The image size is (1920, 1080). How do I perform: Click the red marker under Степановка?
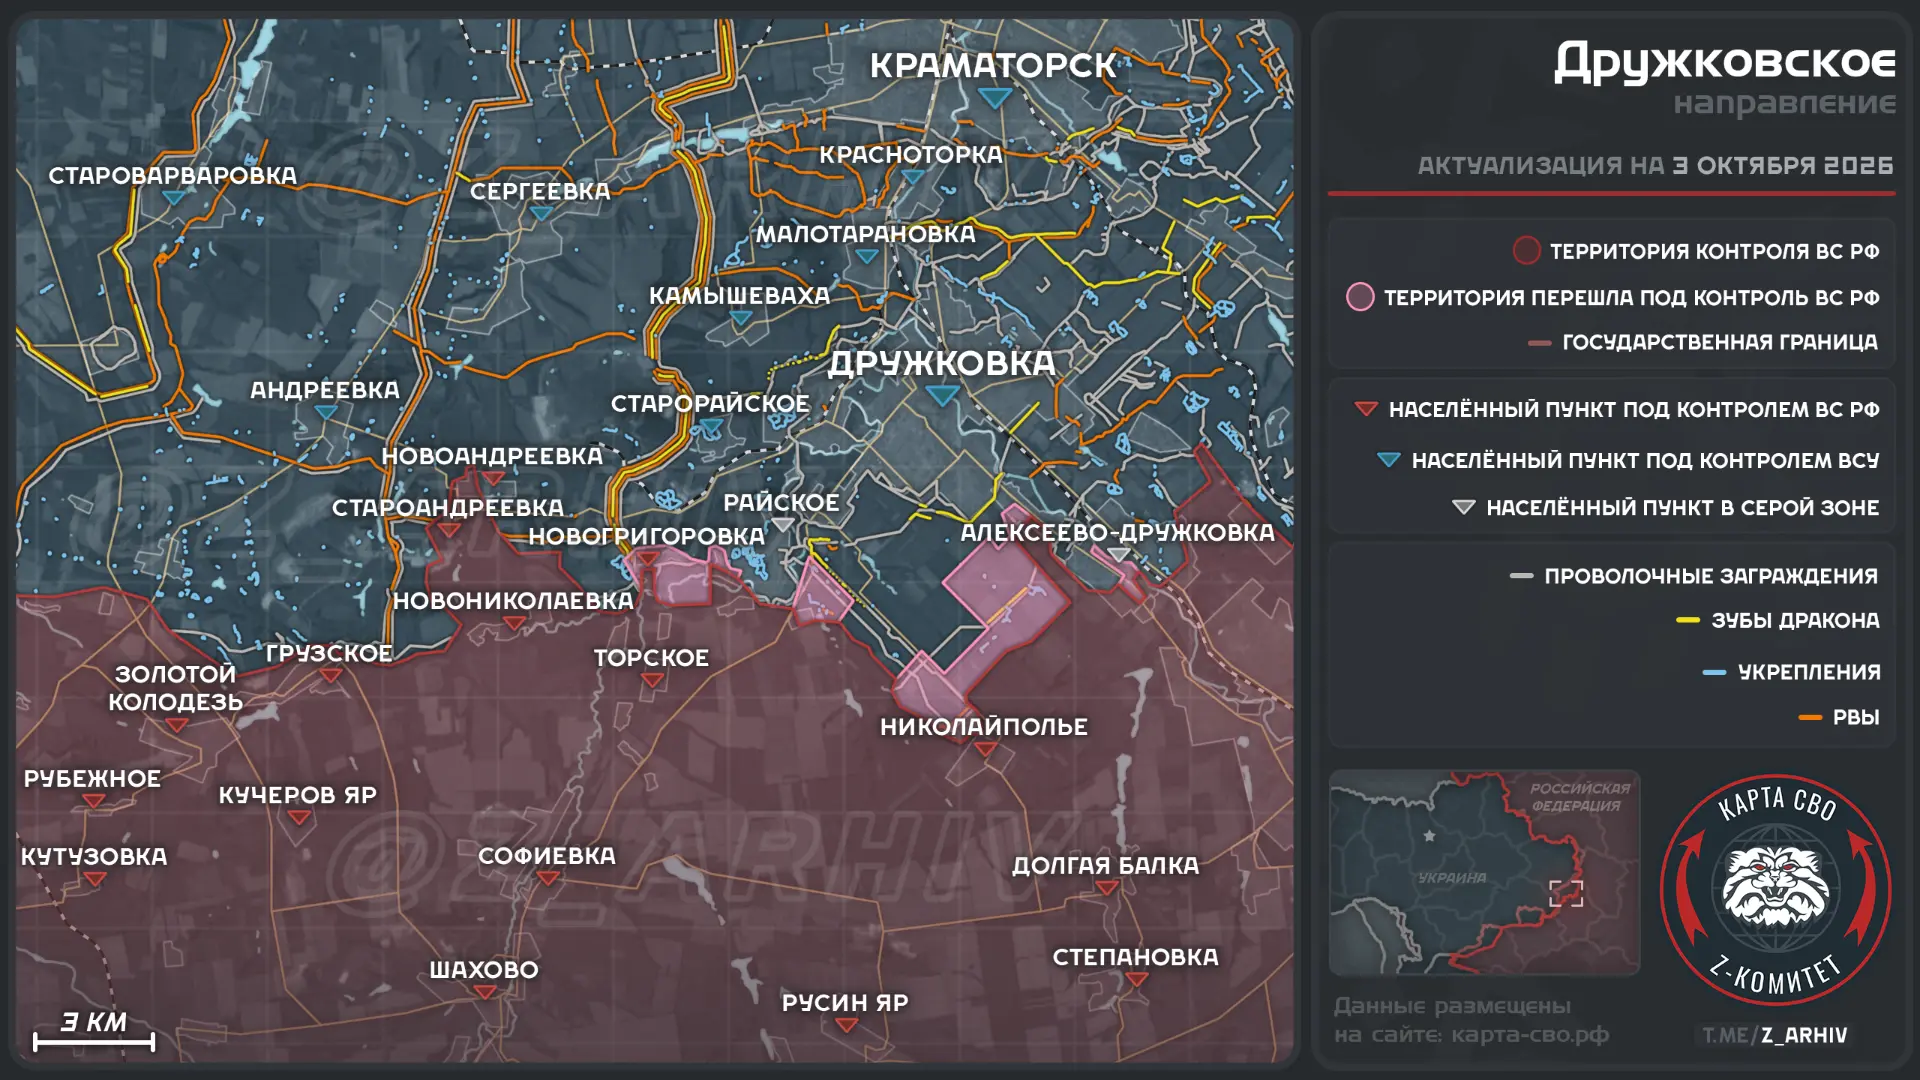coord(1136,979)
